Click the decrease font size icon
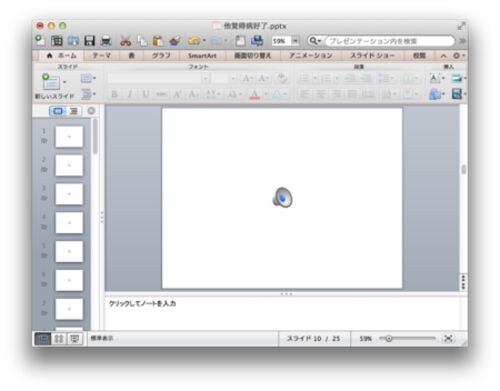This screenshot has width=500, height=391. click(264, 78)
